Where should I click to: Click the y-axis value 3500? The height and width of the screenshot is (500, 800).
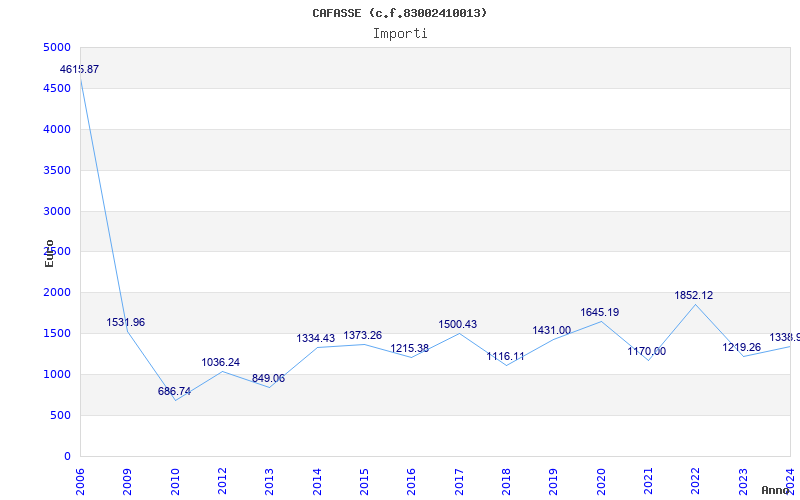pyautogui.click(x=57, y=170)
